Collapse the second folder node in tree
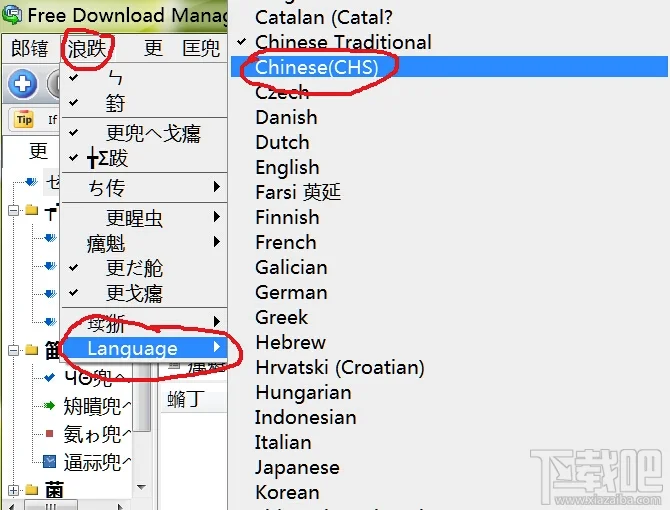This screenshot has width=670, height=510. coord(14,350)
